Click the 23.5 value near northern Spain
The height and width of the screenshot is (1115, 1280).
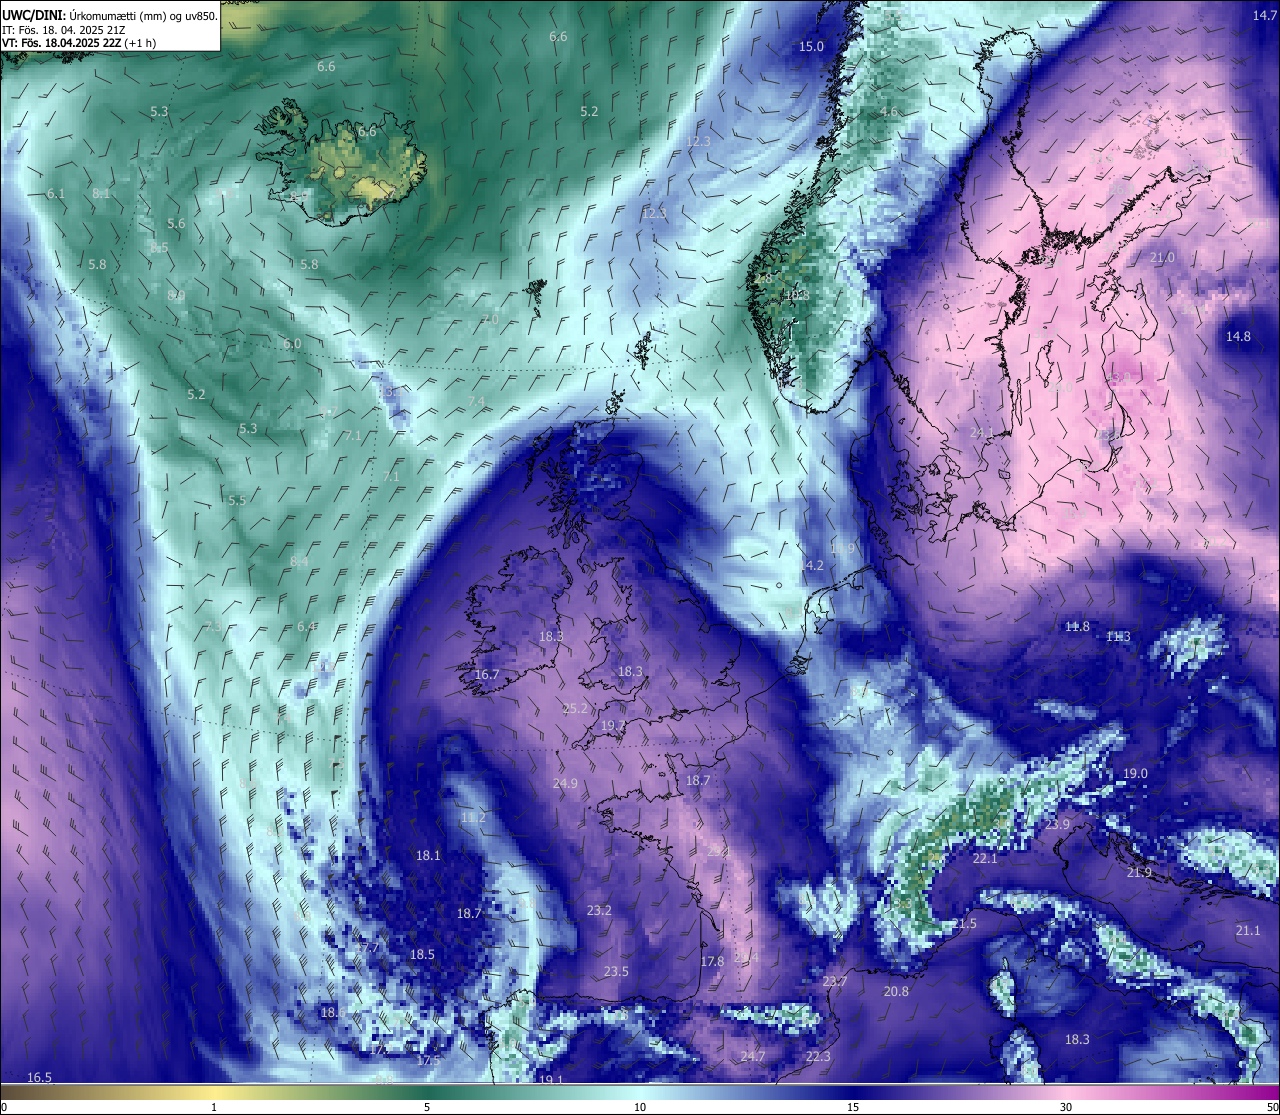pos(616,972)
